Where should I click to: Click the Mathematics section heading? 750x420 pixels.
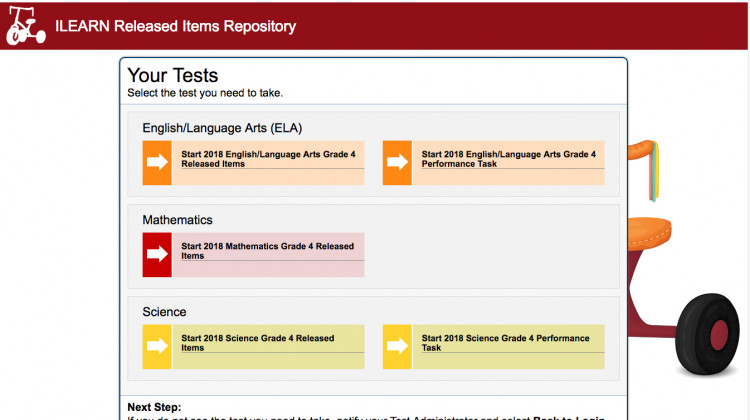[x=177, y=220]
